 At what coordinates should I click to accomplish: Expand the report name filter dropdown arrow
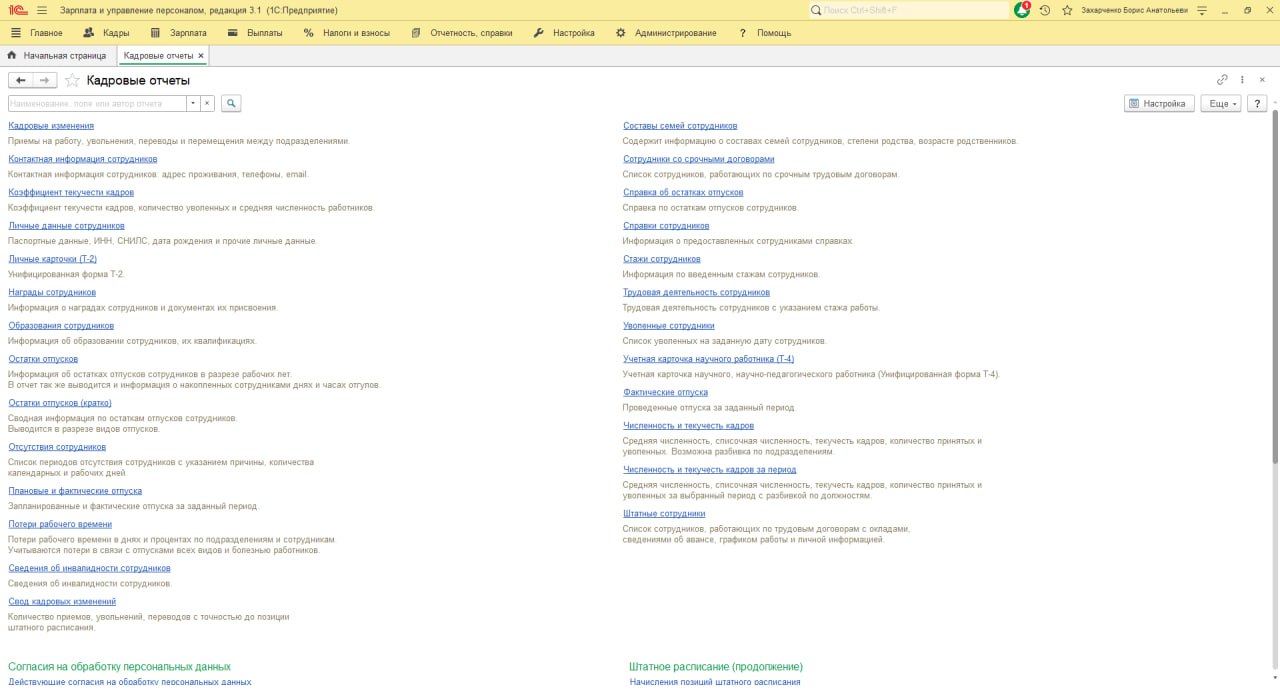point(190,103)
